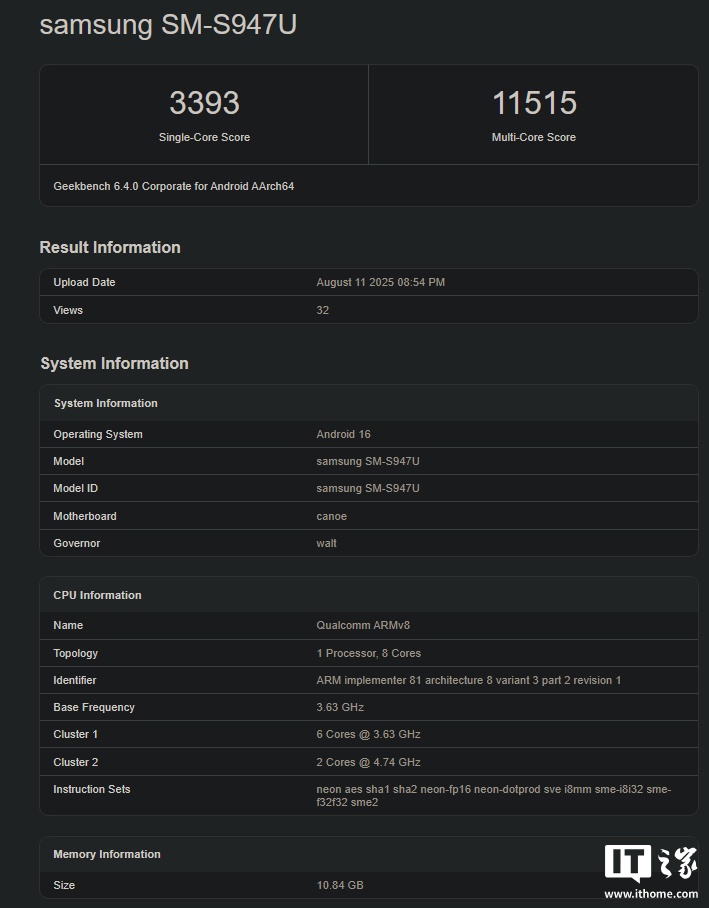This screenshot has height=908, width=709.
Task: Select the 'Base Frequency' row label
Action: [x=94, y=708]
